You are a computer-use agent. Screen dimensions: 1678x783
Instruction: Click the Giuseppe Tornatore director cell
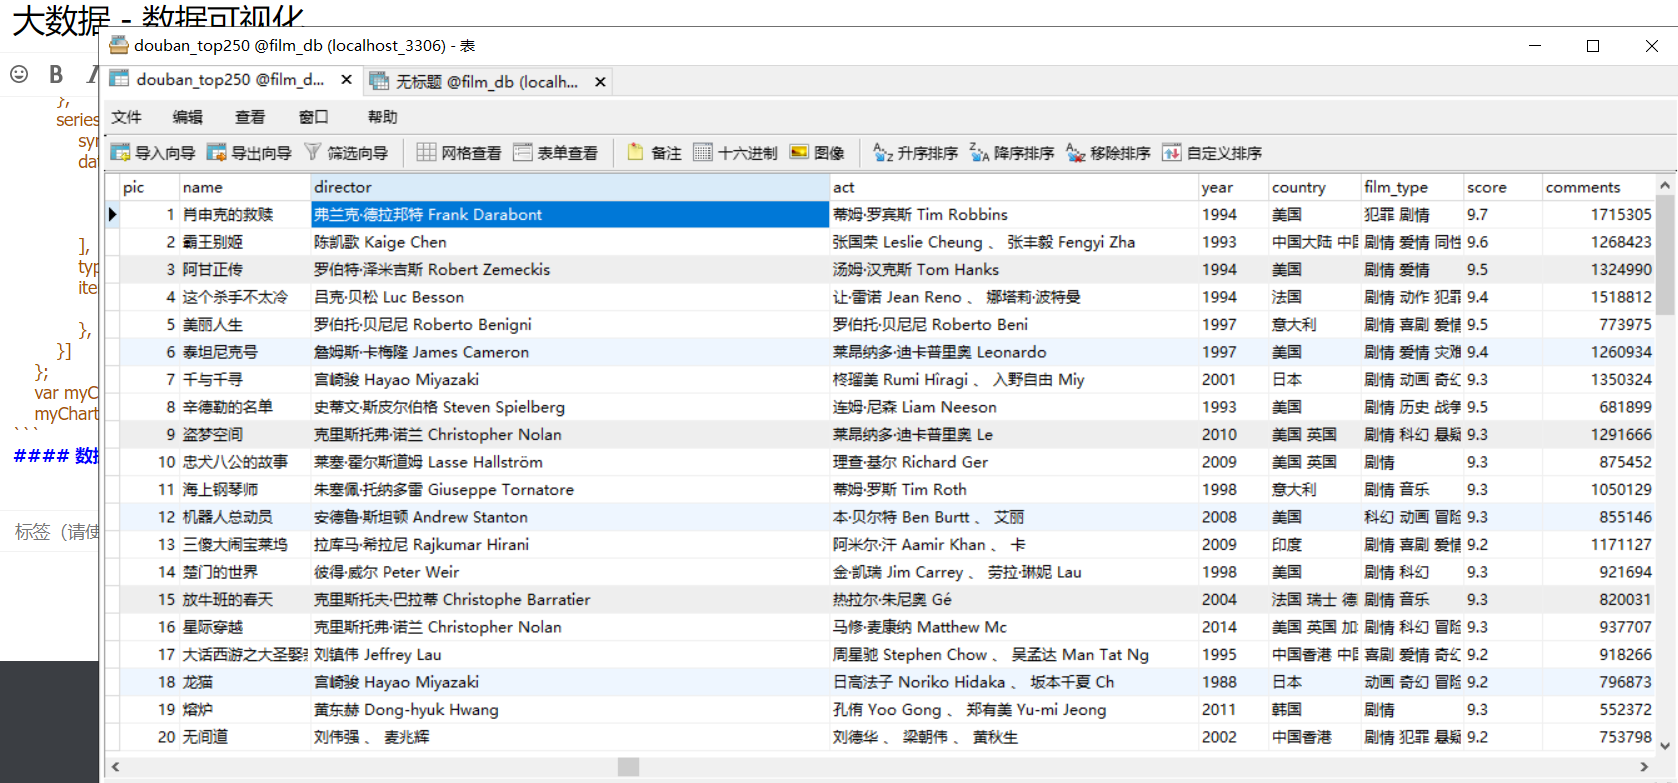[570, 490]
